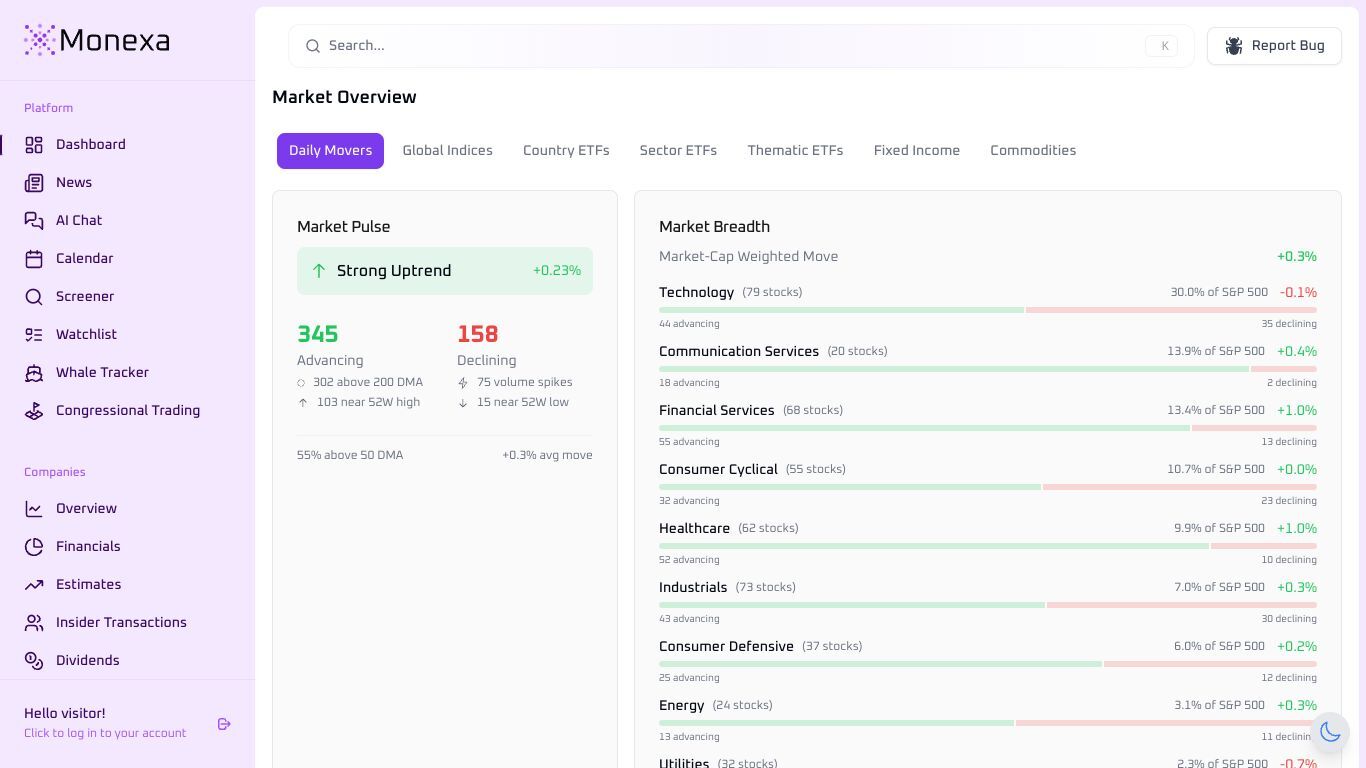Click the Consumer Defensive sector name
Screen dimensions: 1366x768
[726, 647]
